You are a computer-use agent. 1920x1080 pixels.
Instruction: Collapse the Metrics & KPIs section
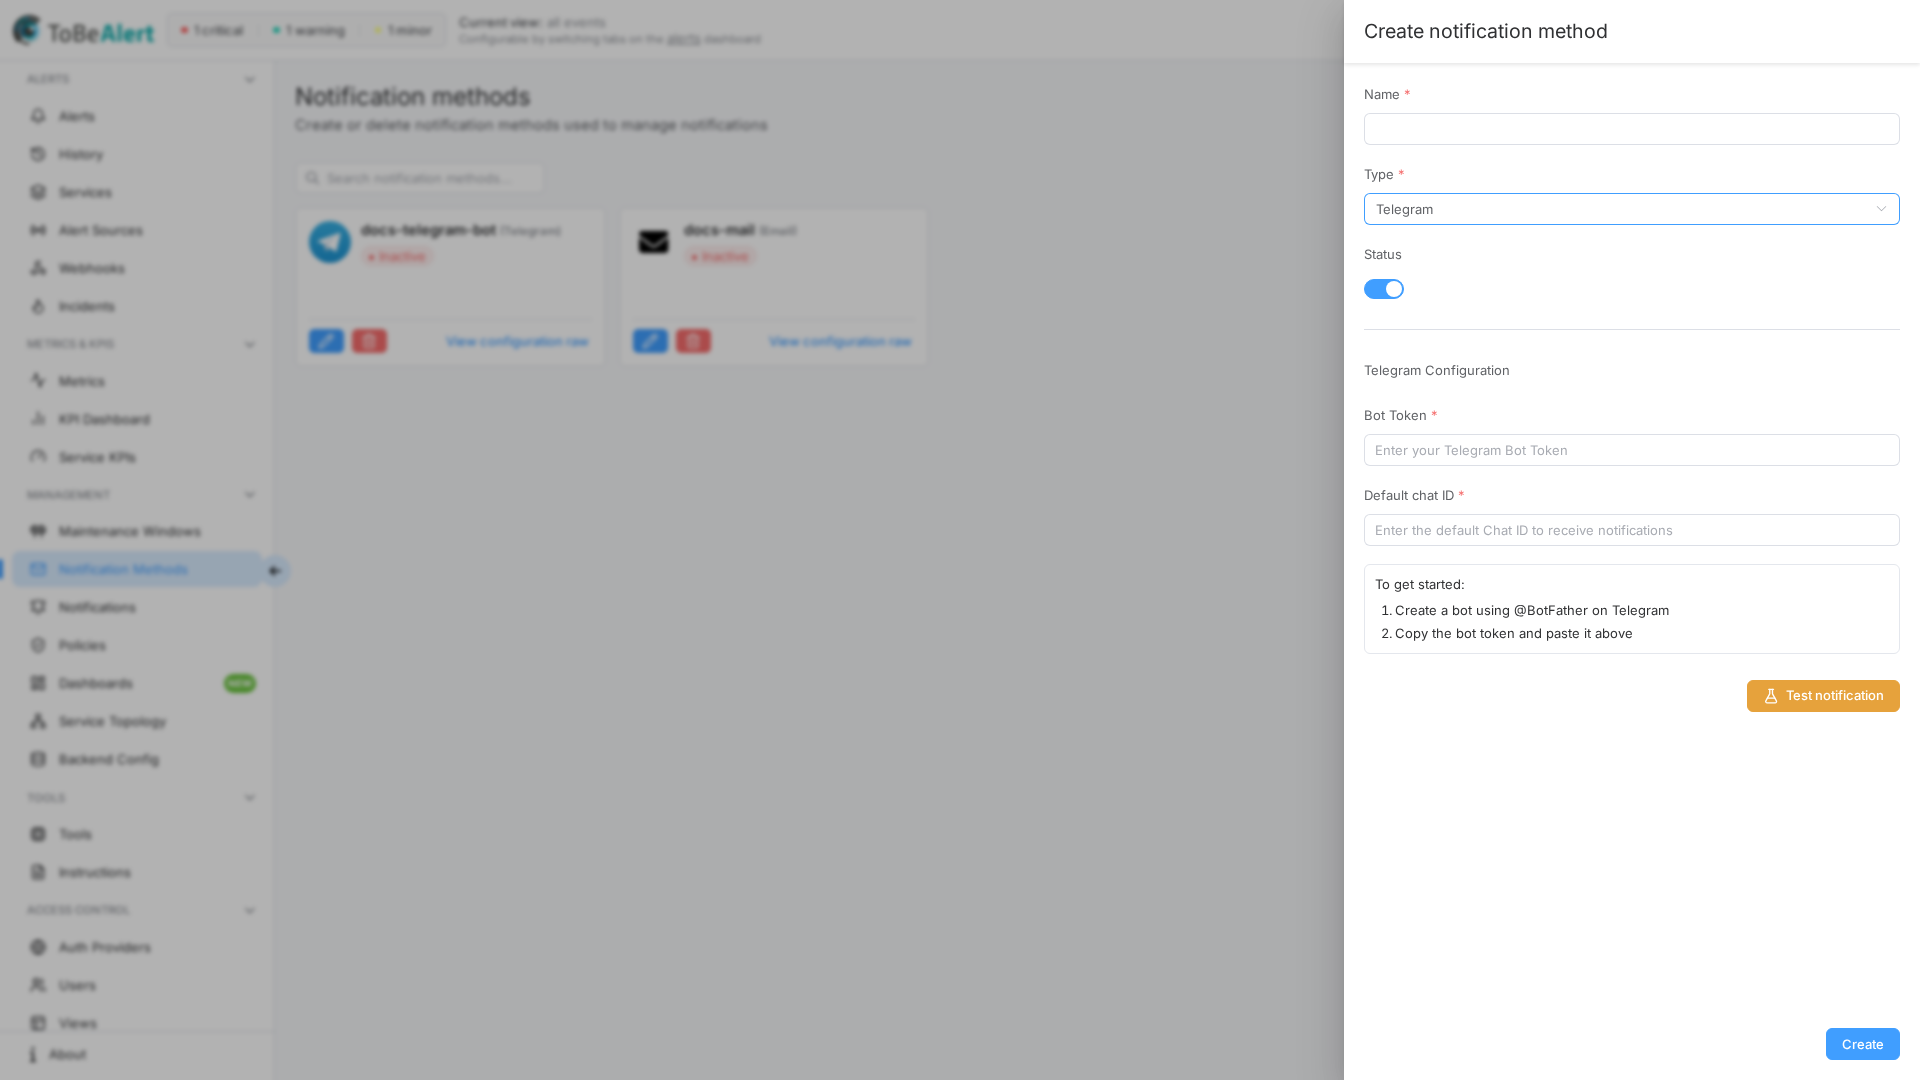(x=250, y=345)
